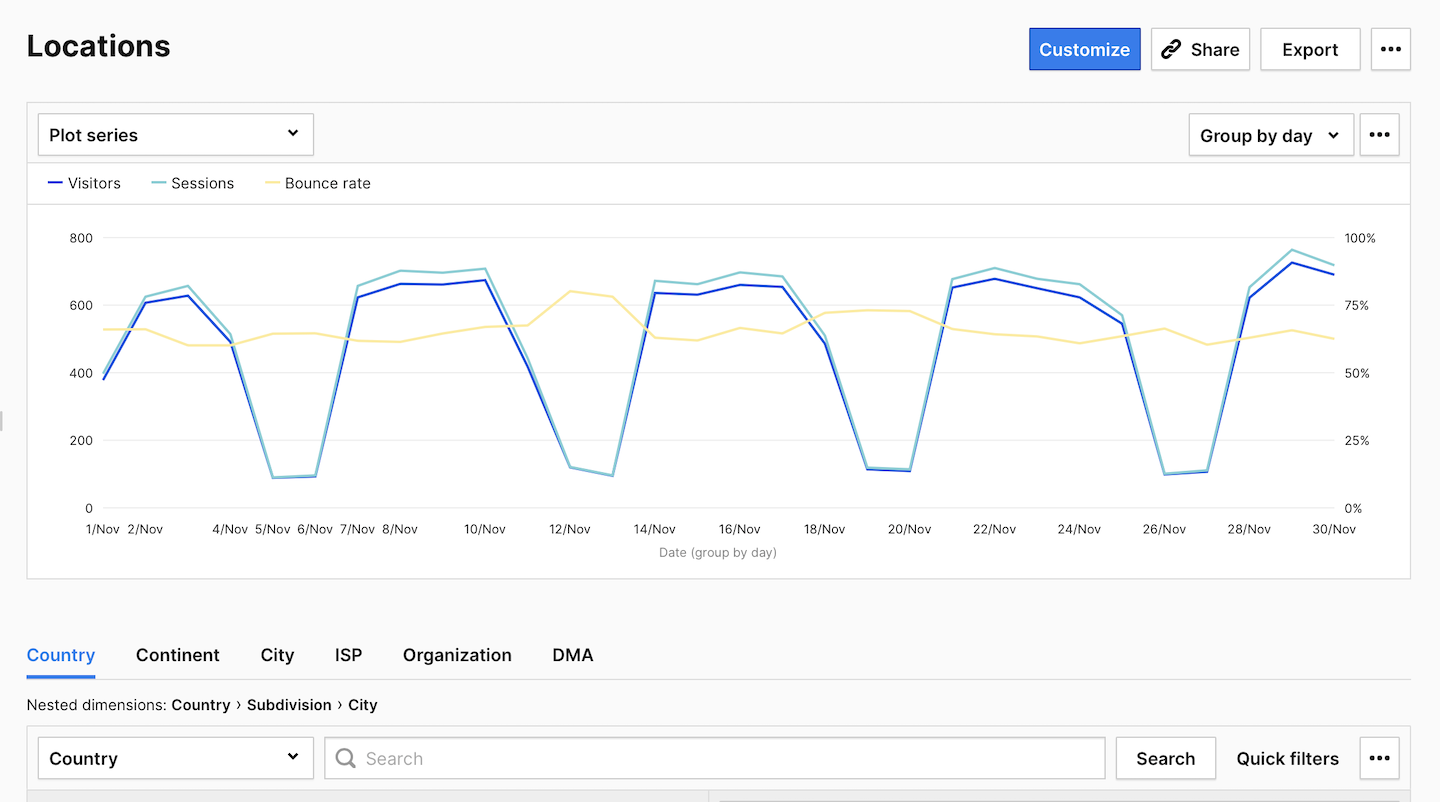
Task: Click the Export button
Action: coord(1310,49)
